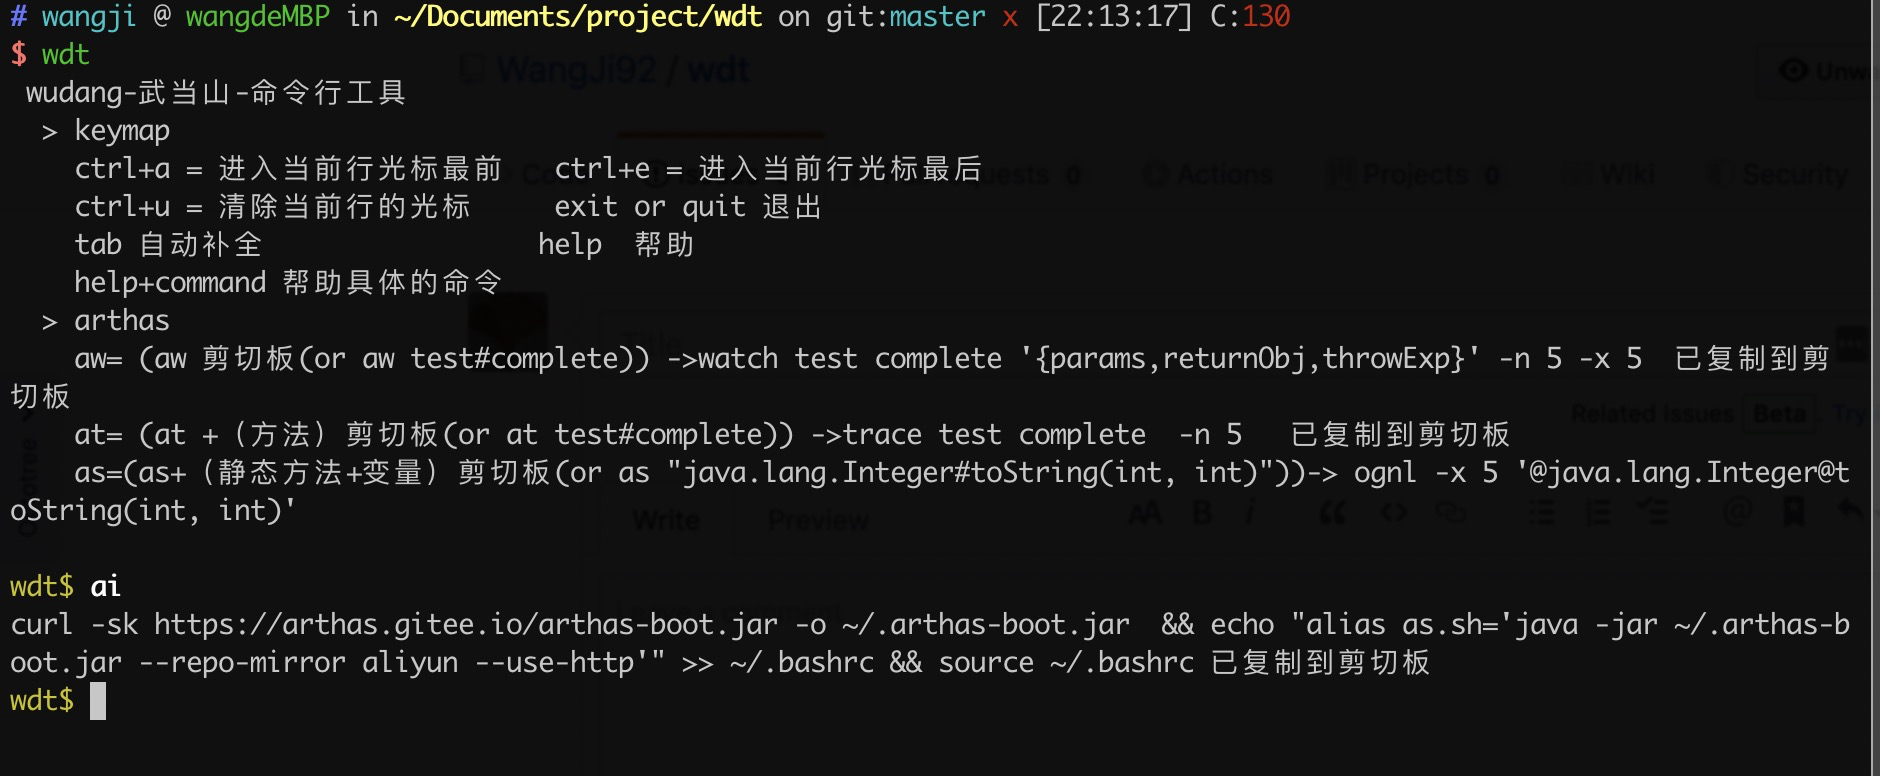Click the yellow ~/Documents/project/wdt path
1880x776 pixels.
tap(578, 17)
